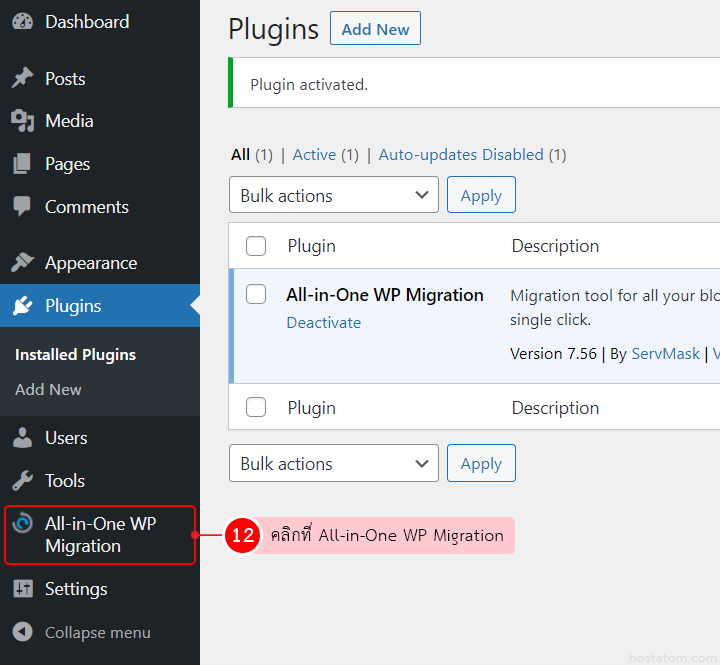This screenshot has width=720, height=665.
Task: Click the Appearance paintbrush icon
Action: click(22, 263)
